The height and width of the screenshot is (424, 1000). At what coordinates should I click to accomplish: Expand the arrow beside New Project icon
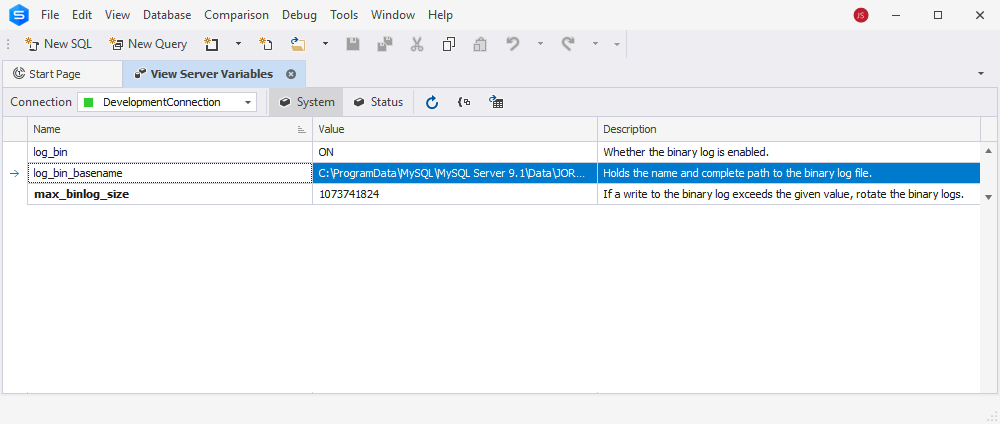(239, 44)
